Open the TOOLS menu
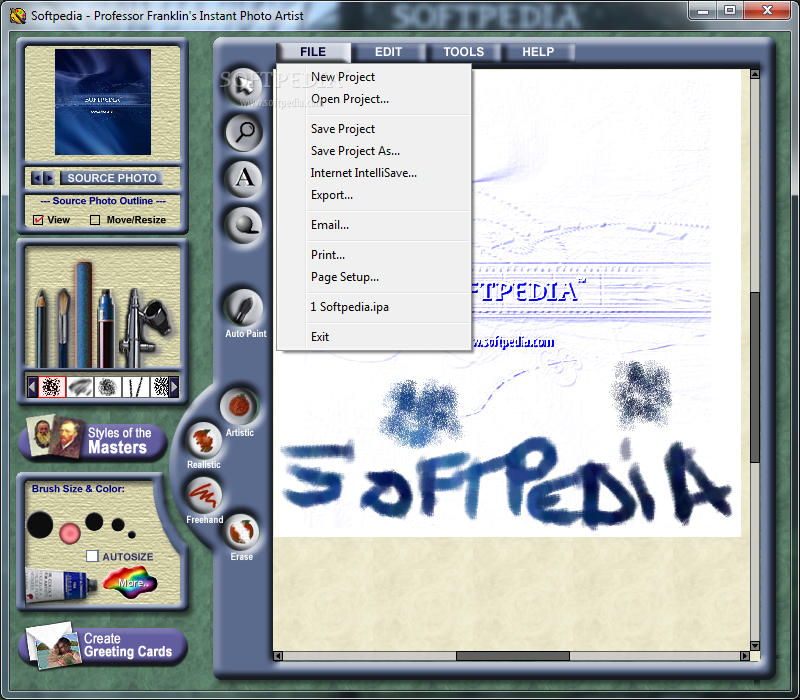The width and height of the screenshot is (800, 700). tap(463, 52)
